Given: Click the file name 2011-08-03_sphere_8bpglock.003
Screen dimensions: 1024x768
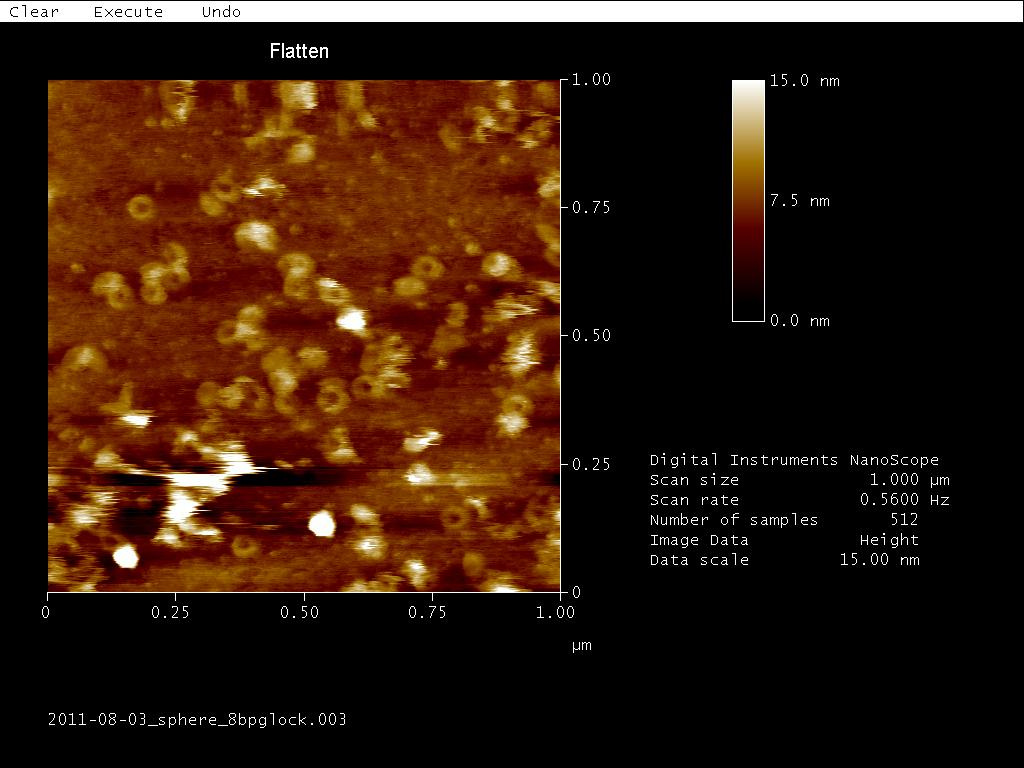Looking at the screenshot, I should tap(197, 719).
